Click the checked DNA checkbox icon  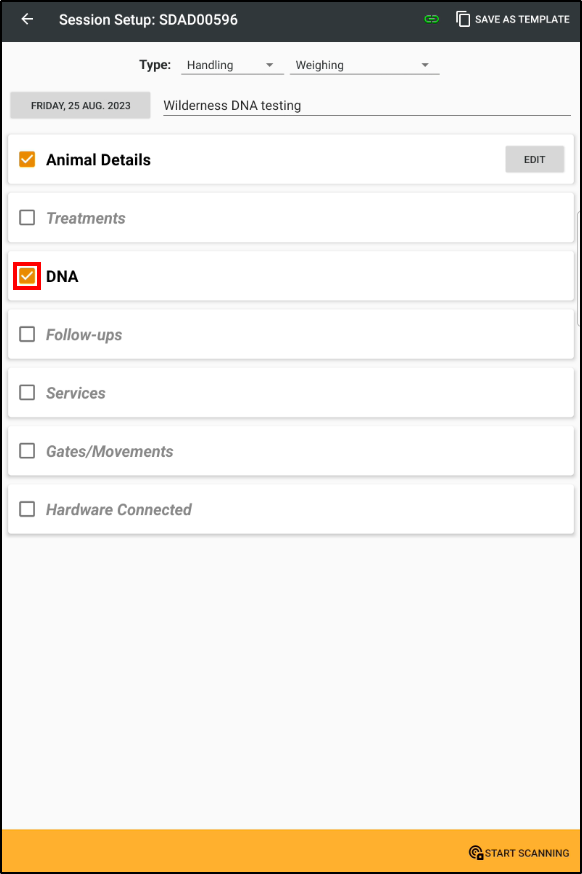coord(26,276)
